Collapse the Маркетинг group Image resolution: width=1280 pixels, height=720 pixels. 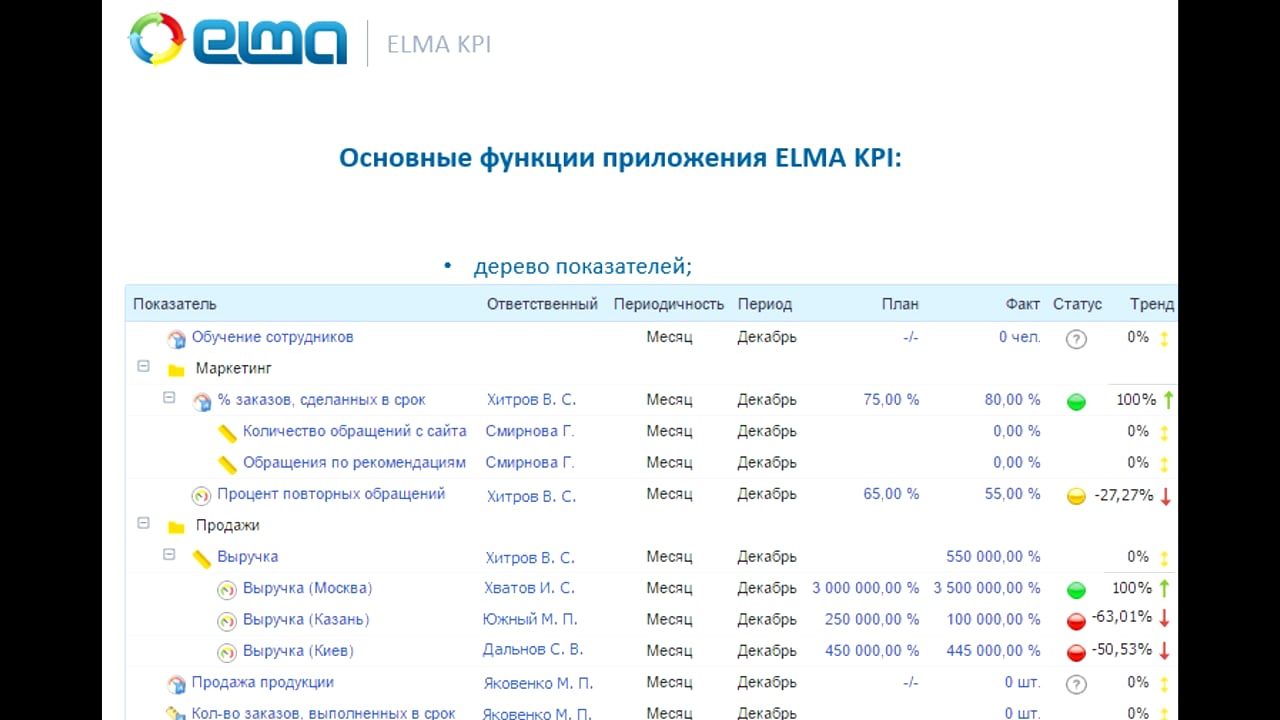click(x=143, y=367)
